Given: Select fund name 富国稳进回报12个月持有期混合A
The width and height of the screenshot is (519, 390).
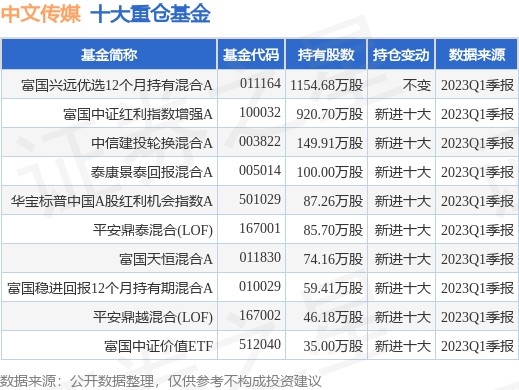Looking at the screenshot, I should [x=110, y=288].
